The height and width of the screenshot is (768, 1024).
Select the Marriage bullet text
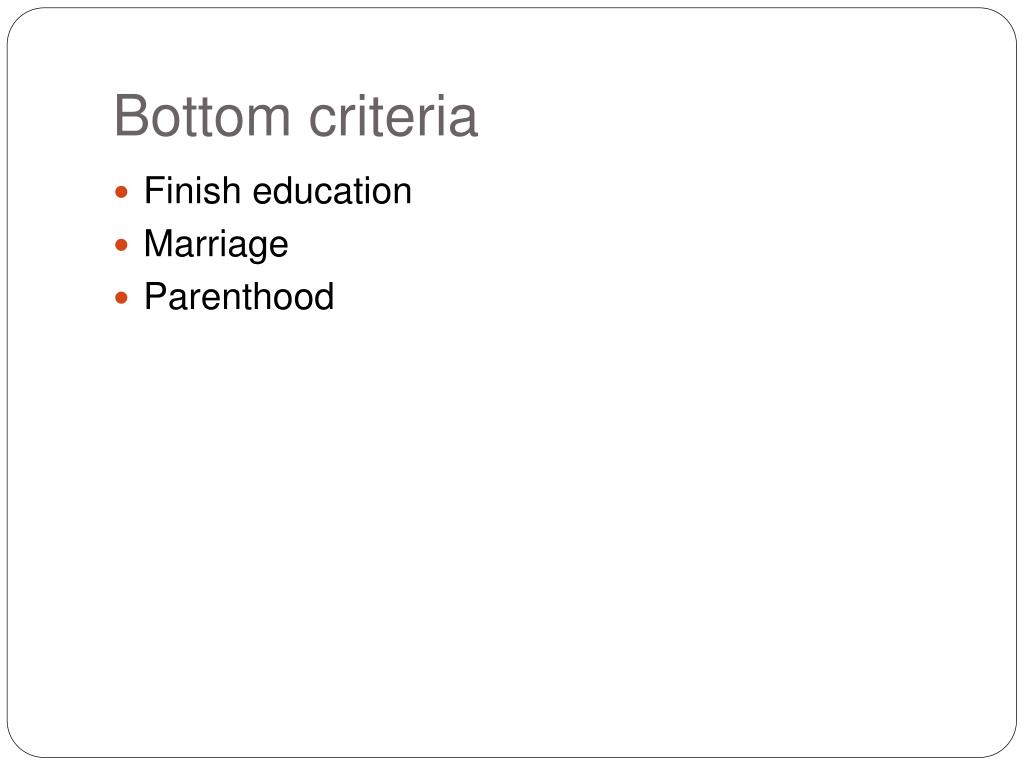[x=216, y=246]
